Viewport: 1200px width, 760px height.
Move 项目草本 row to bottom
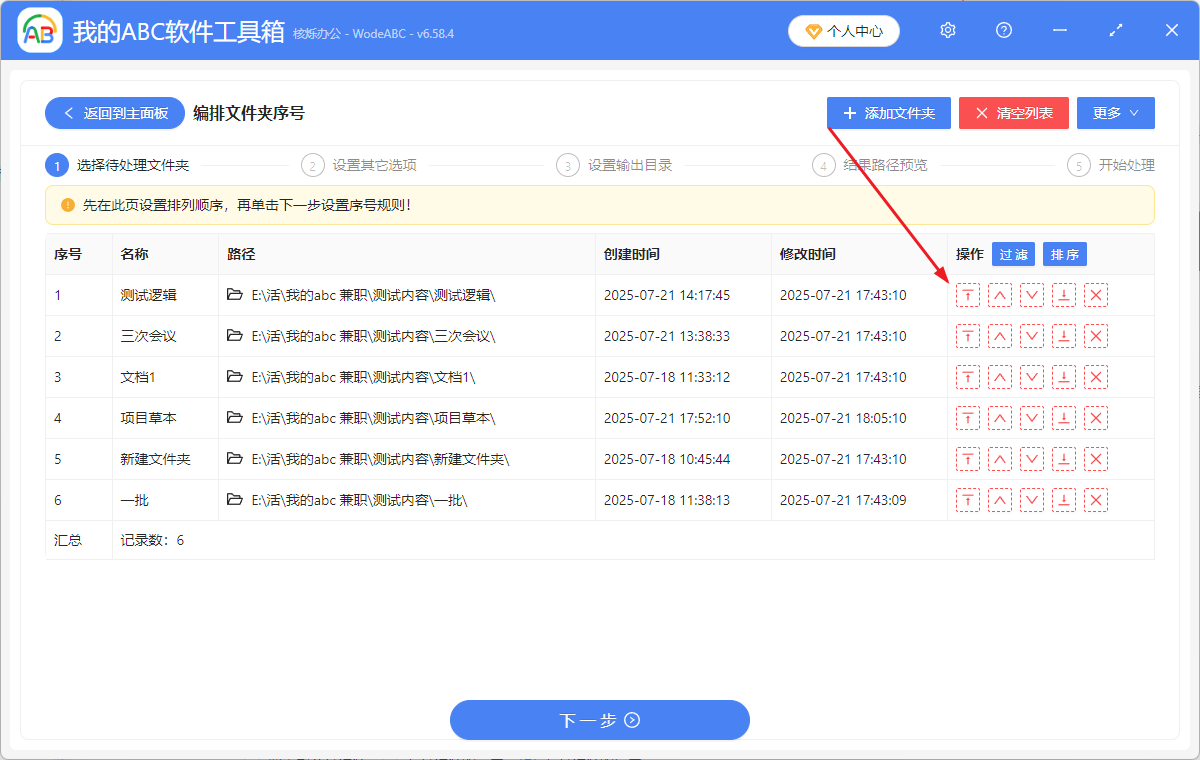click(1064, 418)
